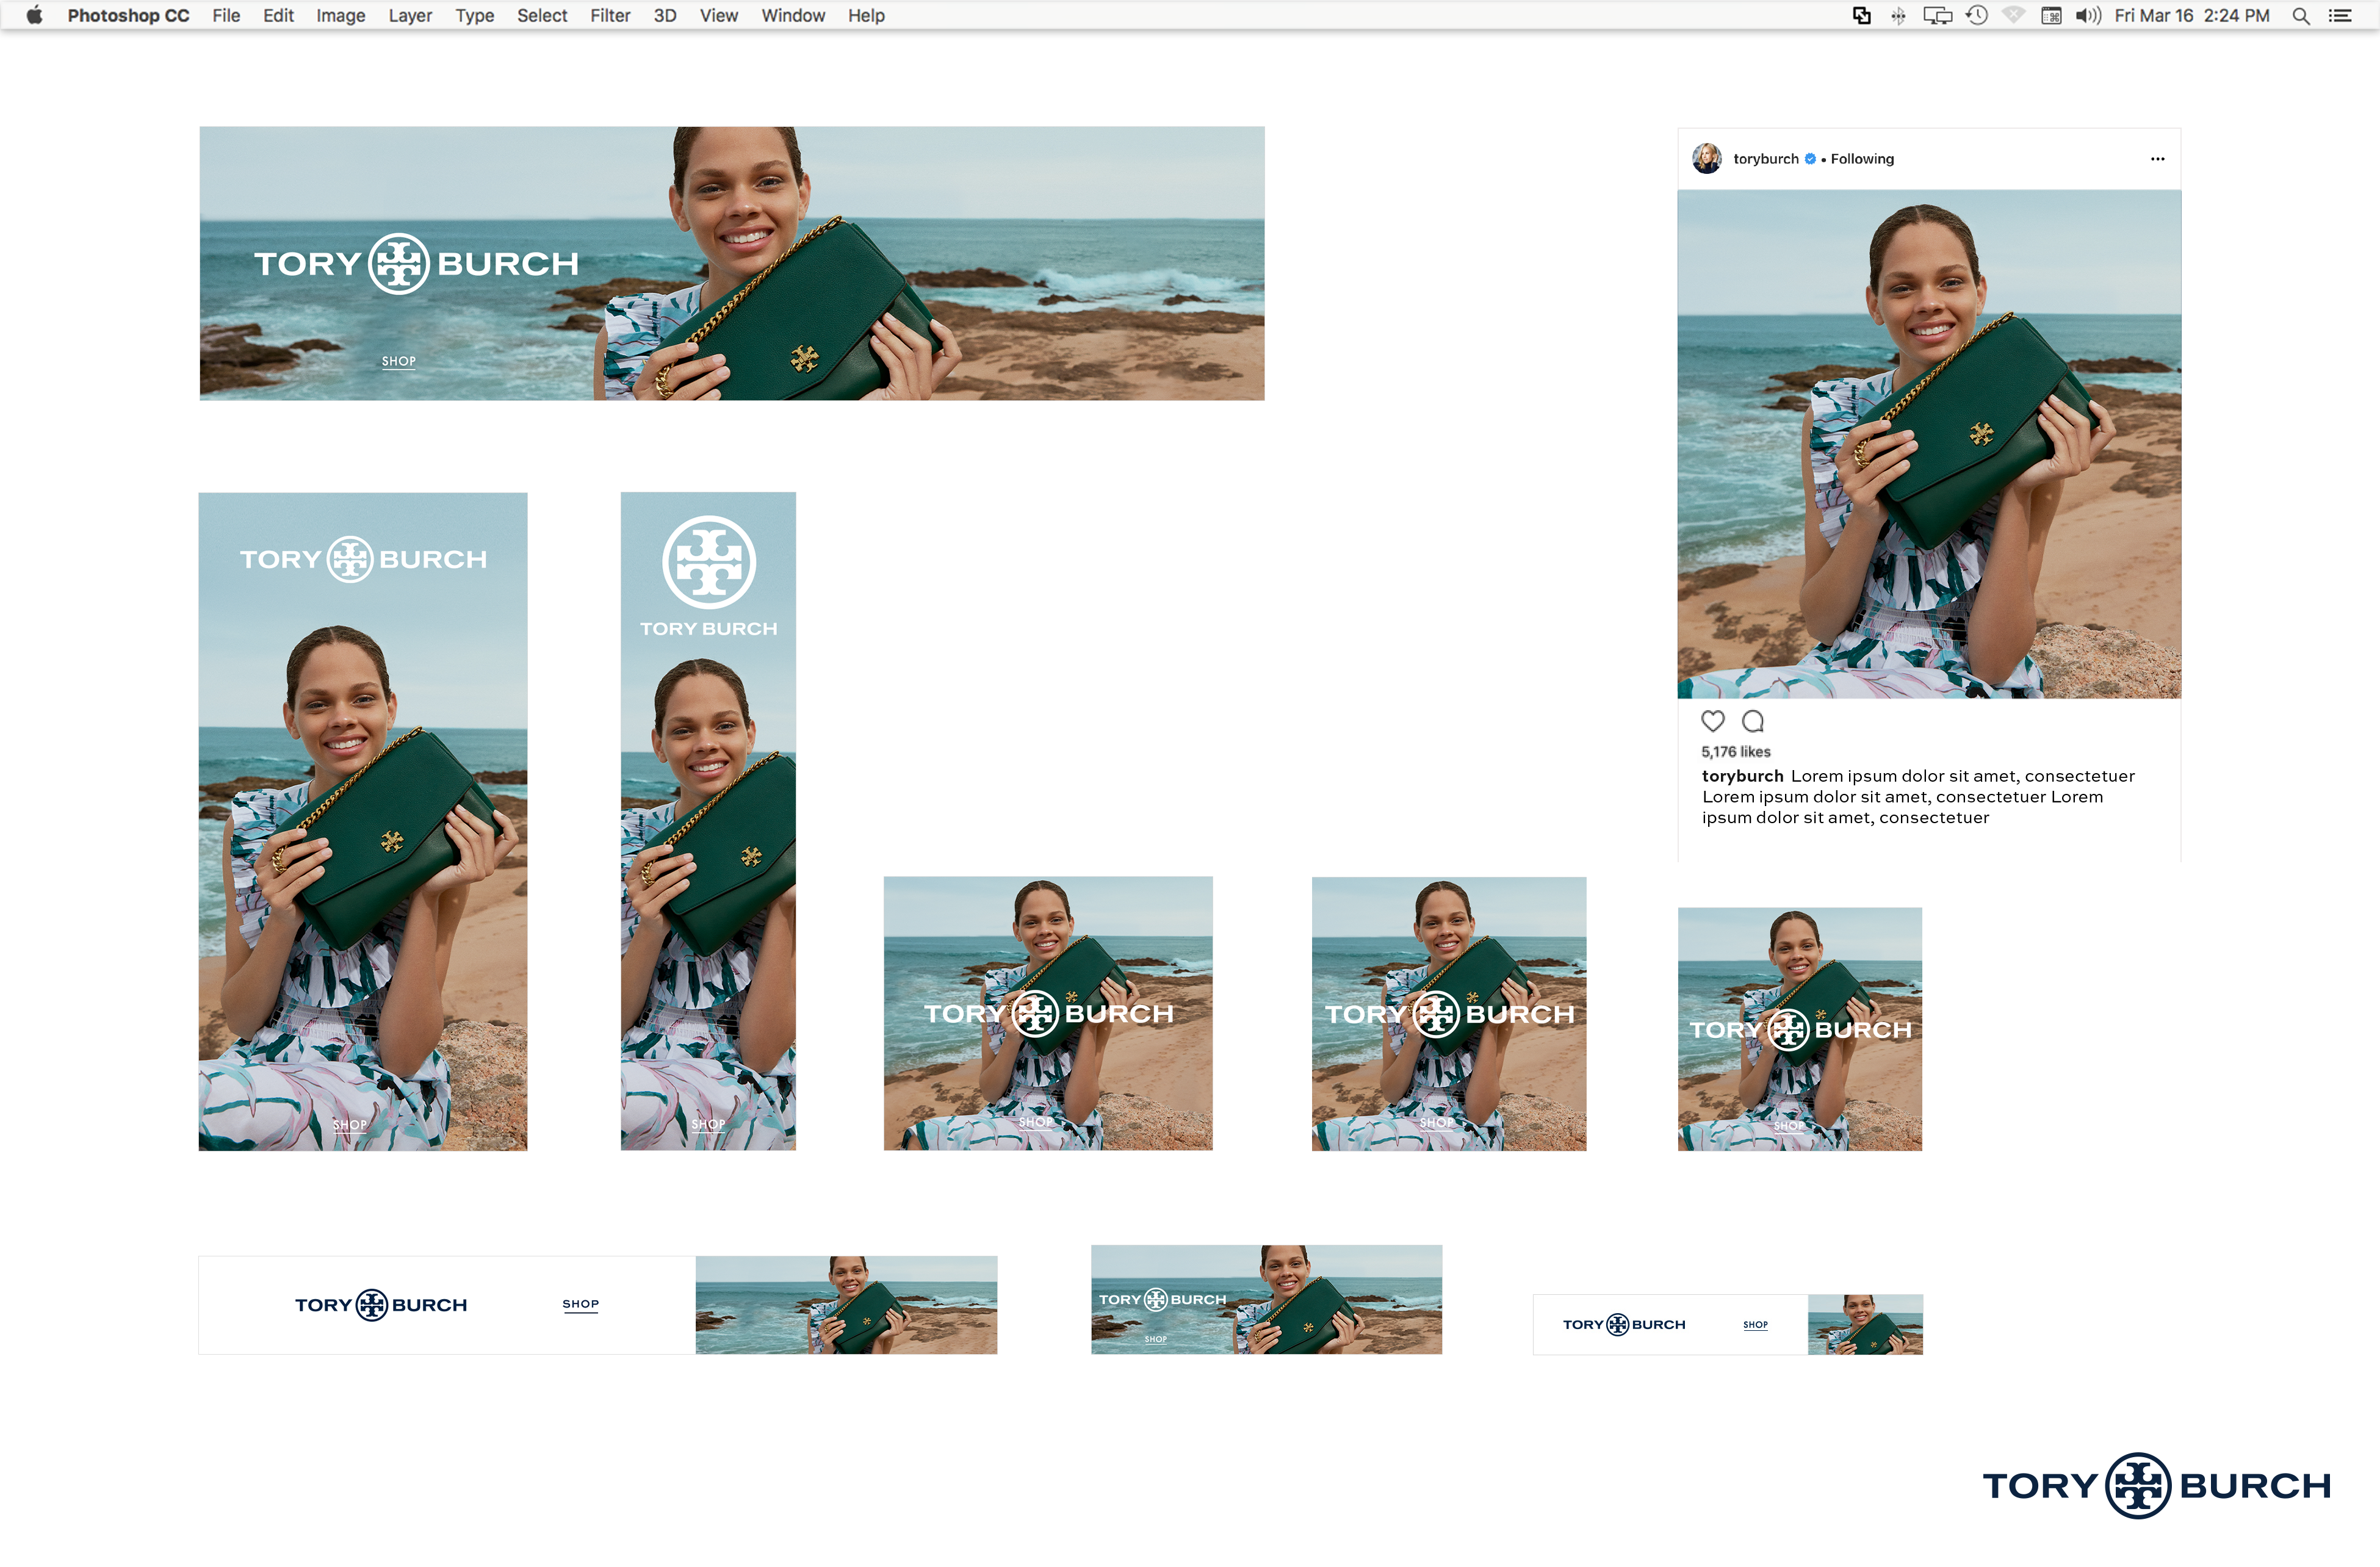Image resolution: width=2380 pixels, height=1567 pixels.
Task: Click the blue verified badge
Action: [1810, 159]
